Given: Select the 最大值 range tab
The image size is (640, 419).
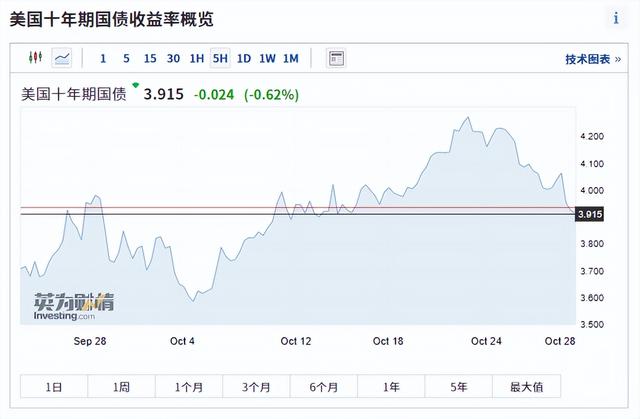Looking at the screenshot, I should (x=527, y=386).
